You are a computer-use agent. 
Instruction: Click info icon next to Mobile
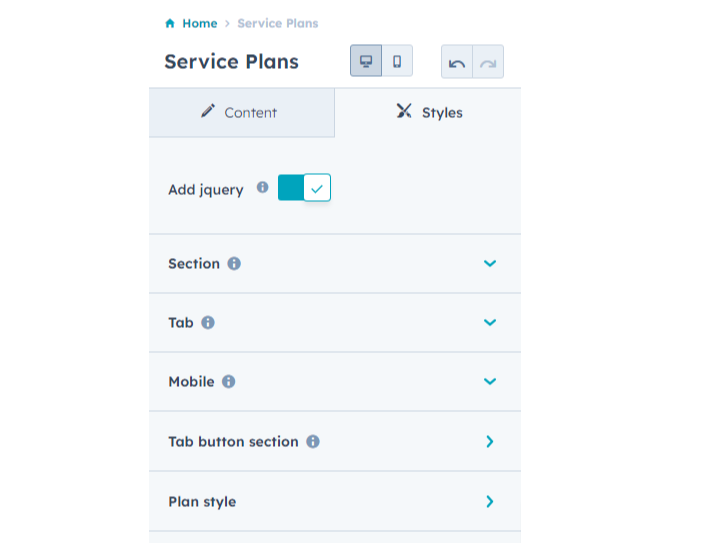pyautogui.click(x=229, y=382)
